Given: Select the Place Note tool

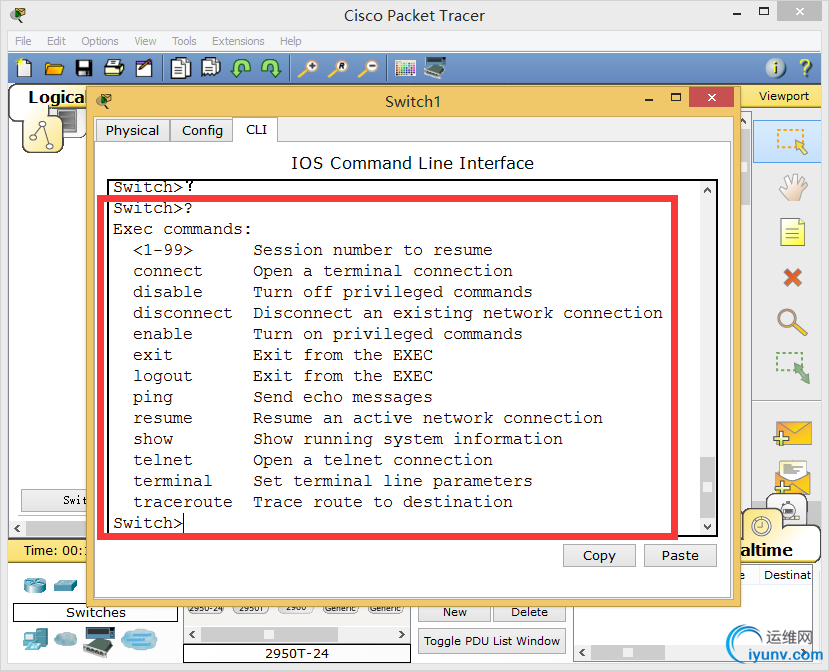Looking at the screenshot, I should 793,232.
